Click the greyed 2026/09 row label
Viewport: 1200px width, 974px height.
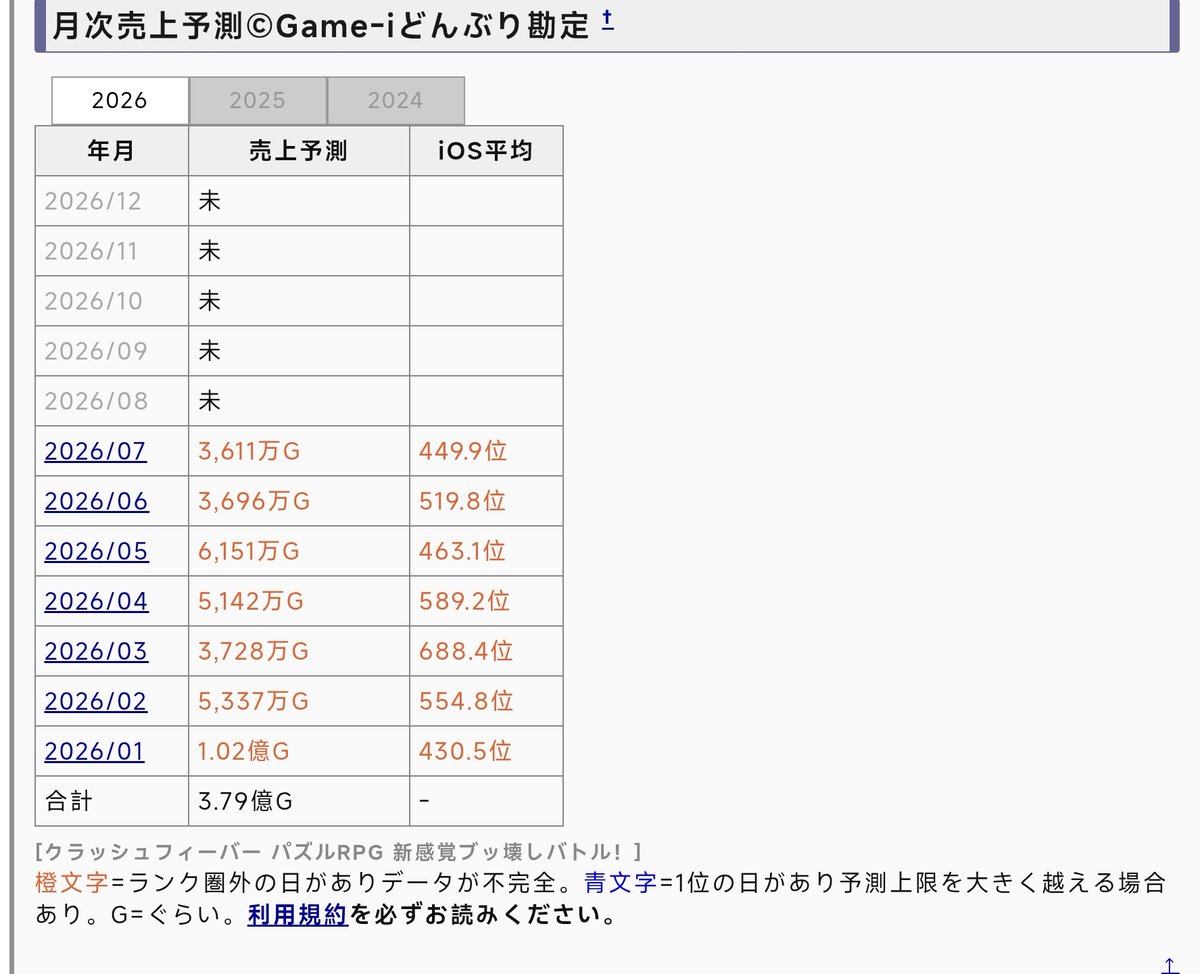[x=96, y=351]
